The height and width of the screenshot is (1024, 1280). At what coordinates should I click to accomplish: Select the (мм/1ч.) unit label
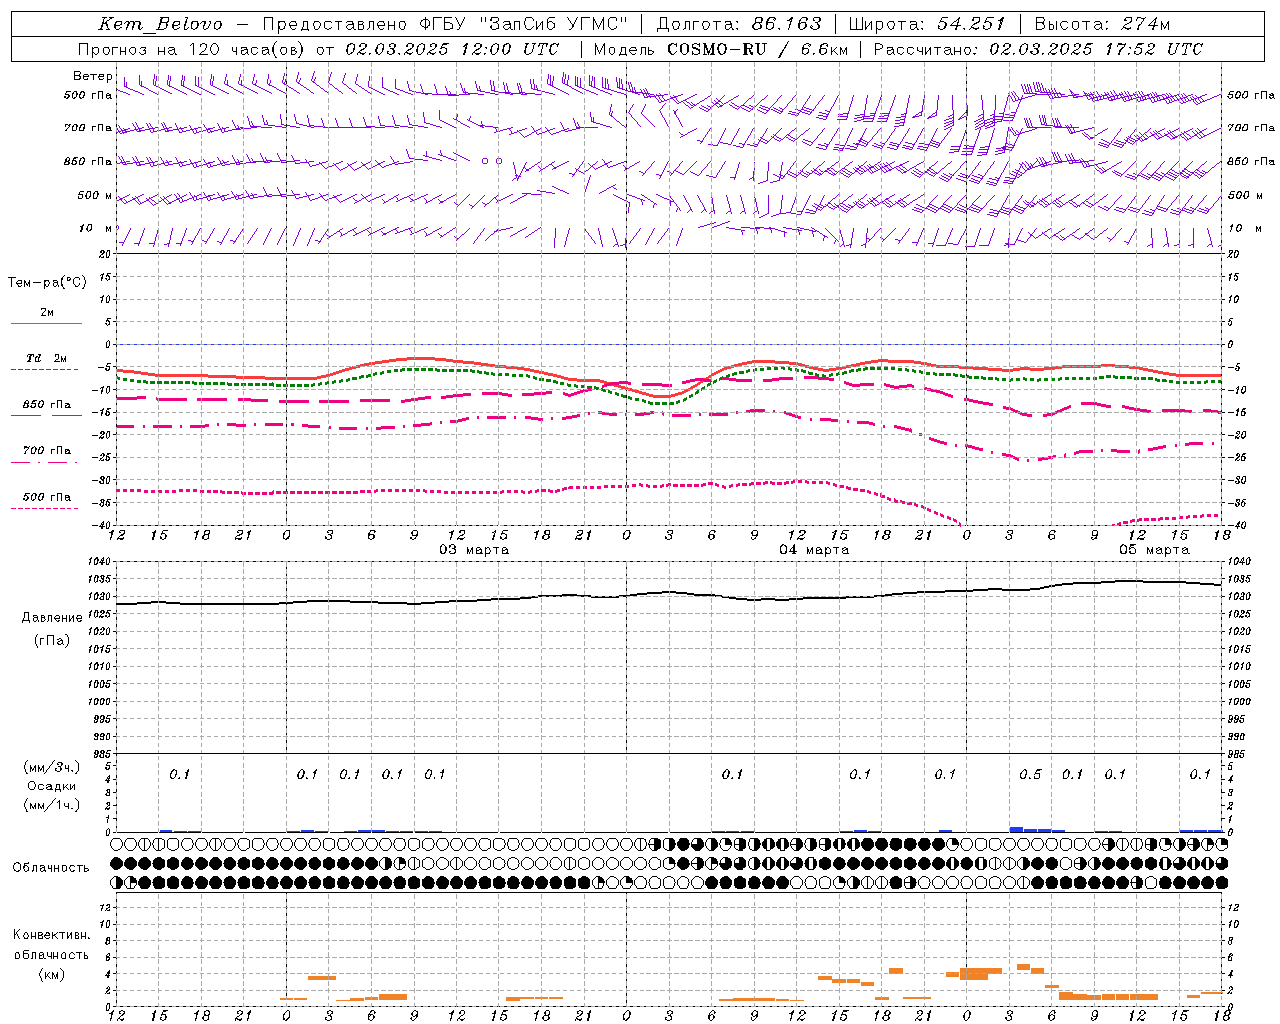coord(51,805)
